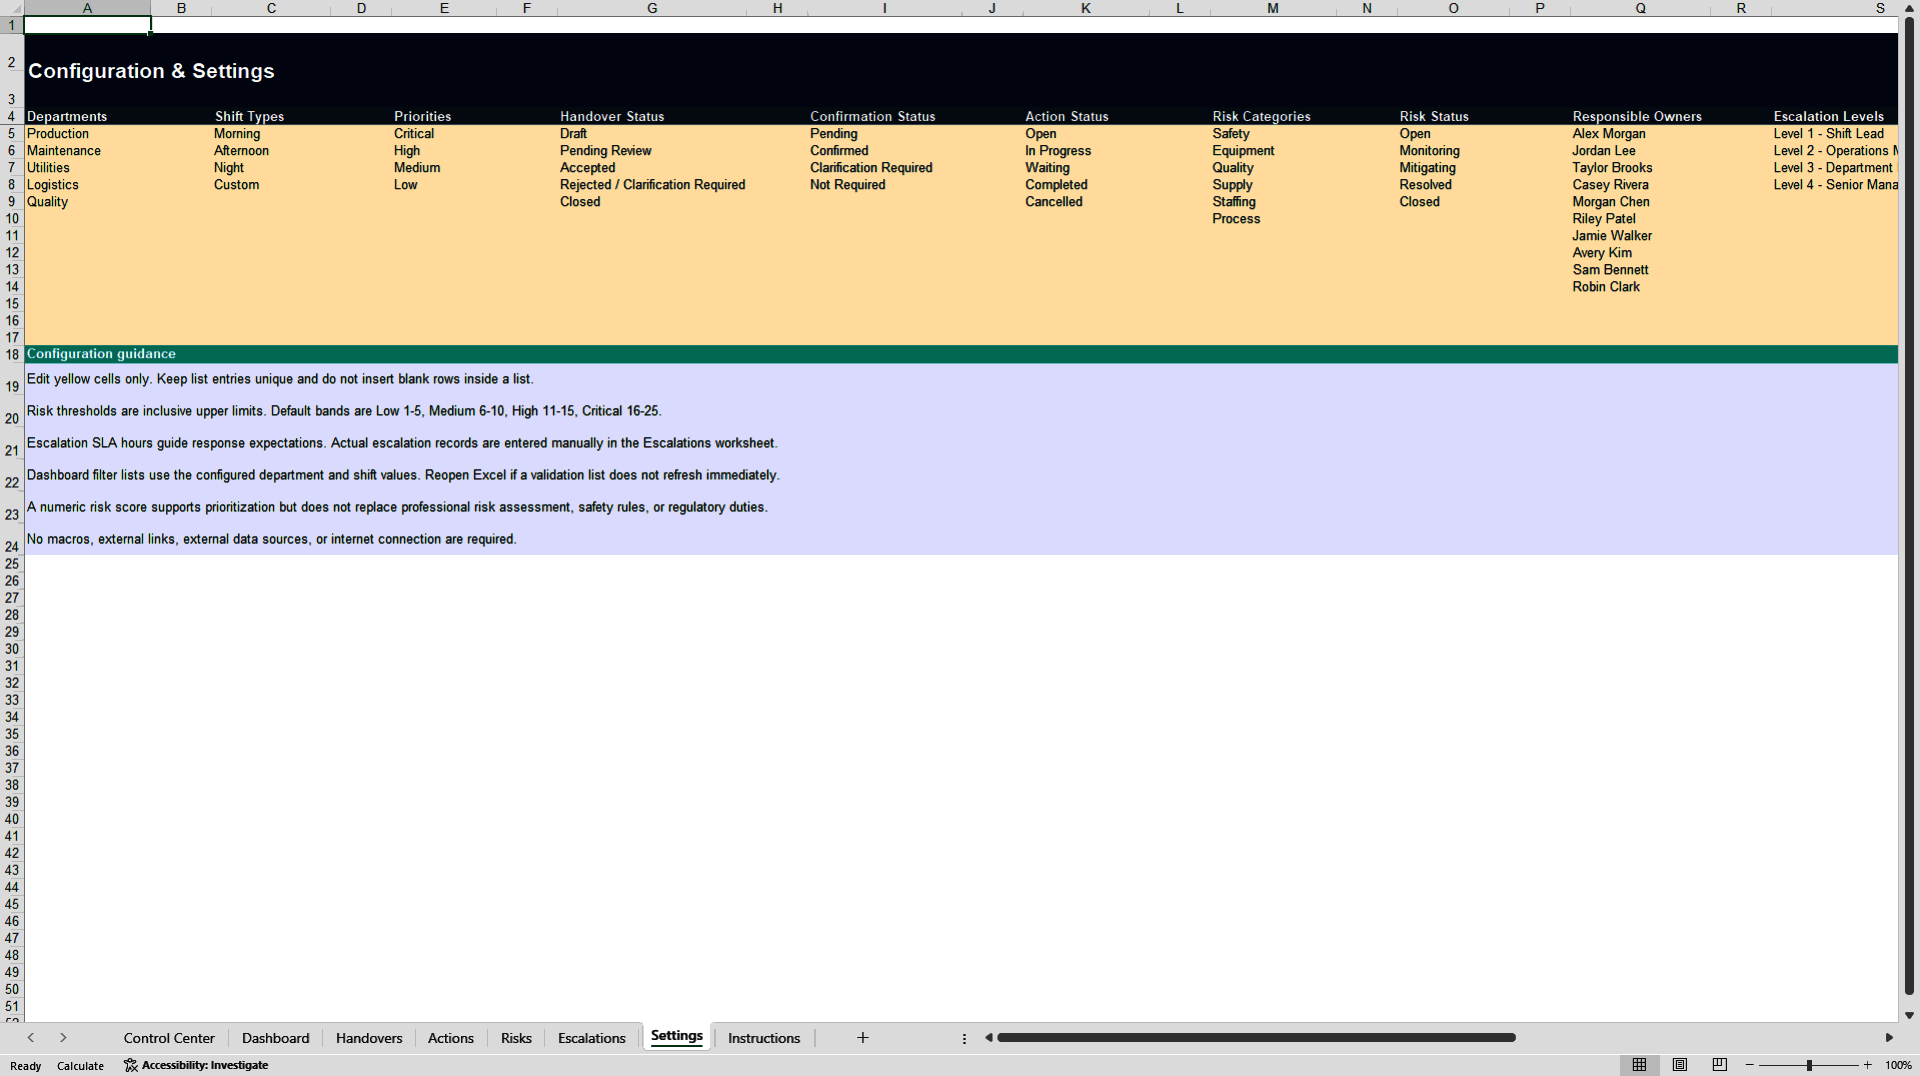Select the Departments header cell
This screenshot has height=1076, width=1920.
[x=87, y=116]
